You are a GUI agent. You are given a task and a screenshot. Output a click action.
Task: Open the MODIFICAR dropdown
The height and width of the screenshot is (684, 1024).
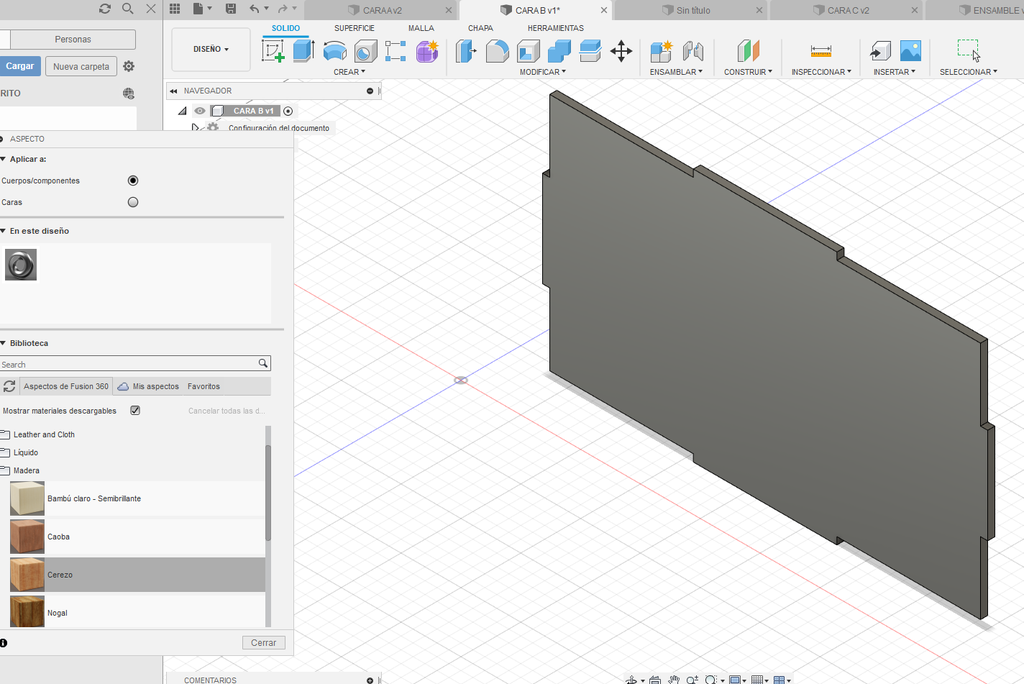point(543,72)
